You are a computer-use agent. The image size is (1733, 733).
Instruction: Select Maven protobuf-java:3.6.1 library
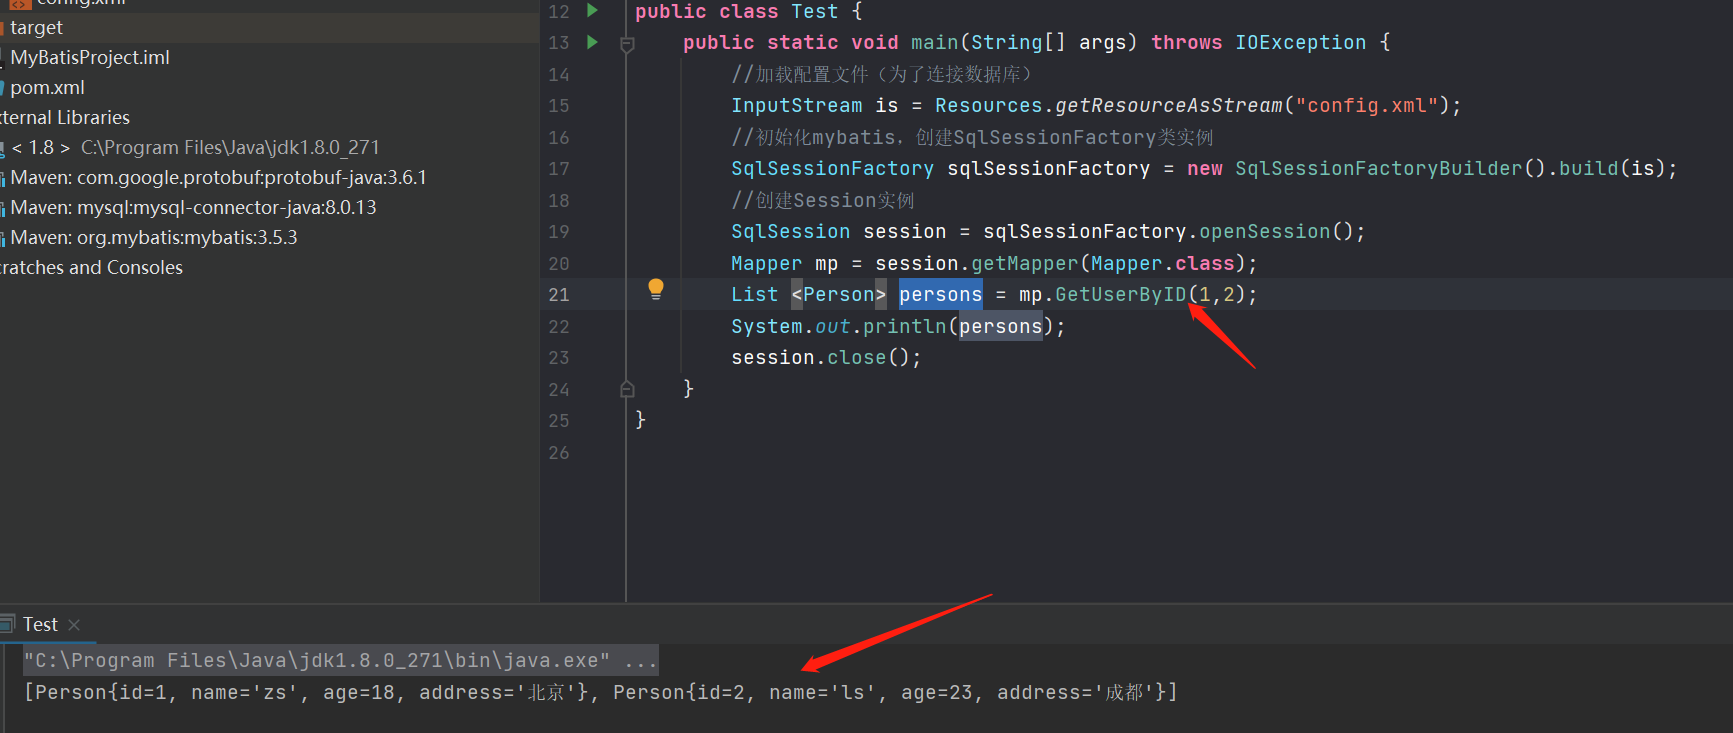coord(218,178)
